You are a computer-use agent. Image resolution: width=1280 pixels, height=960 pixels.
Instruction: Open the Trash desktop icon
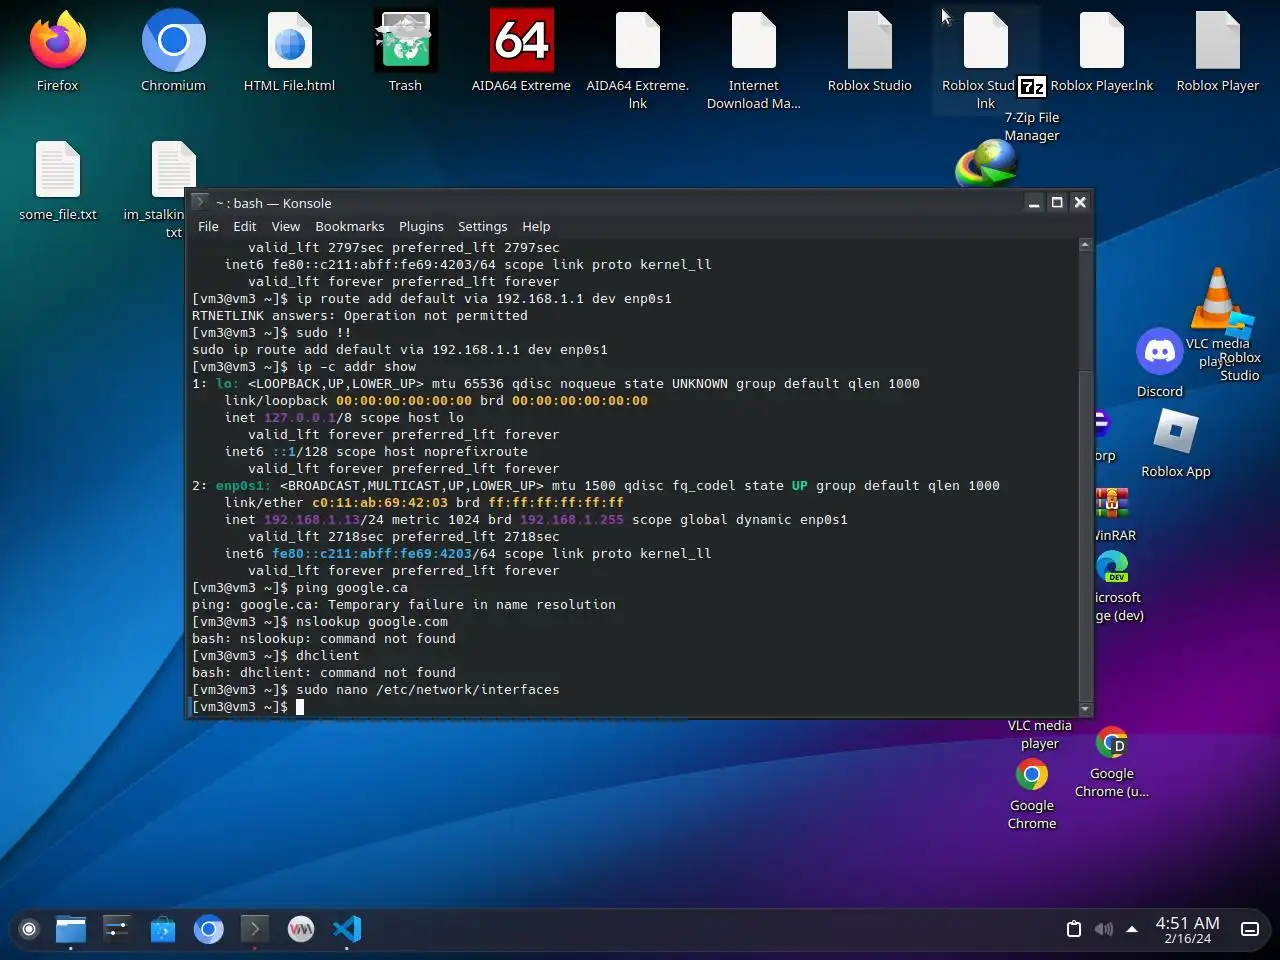click(405, 40)
